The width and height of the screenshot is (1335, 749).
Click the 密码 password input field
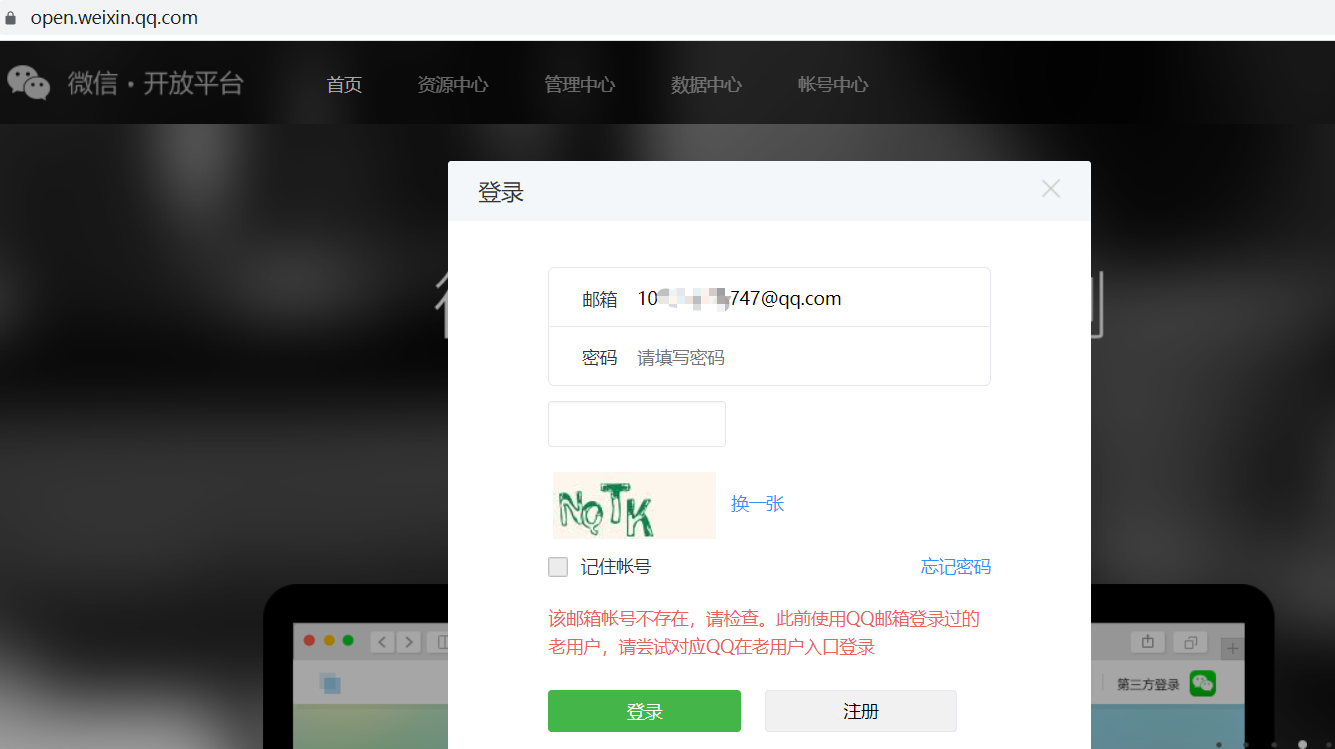(x=769, y=357)
